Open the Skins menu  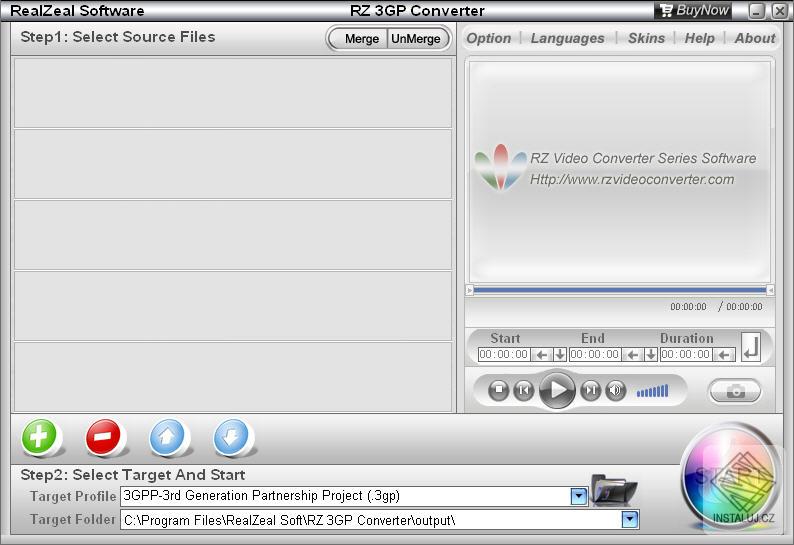click(x=646, y=38)
